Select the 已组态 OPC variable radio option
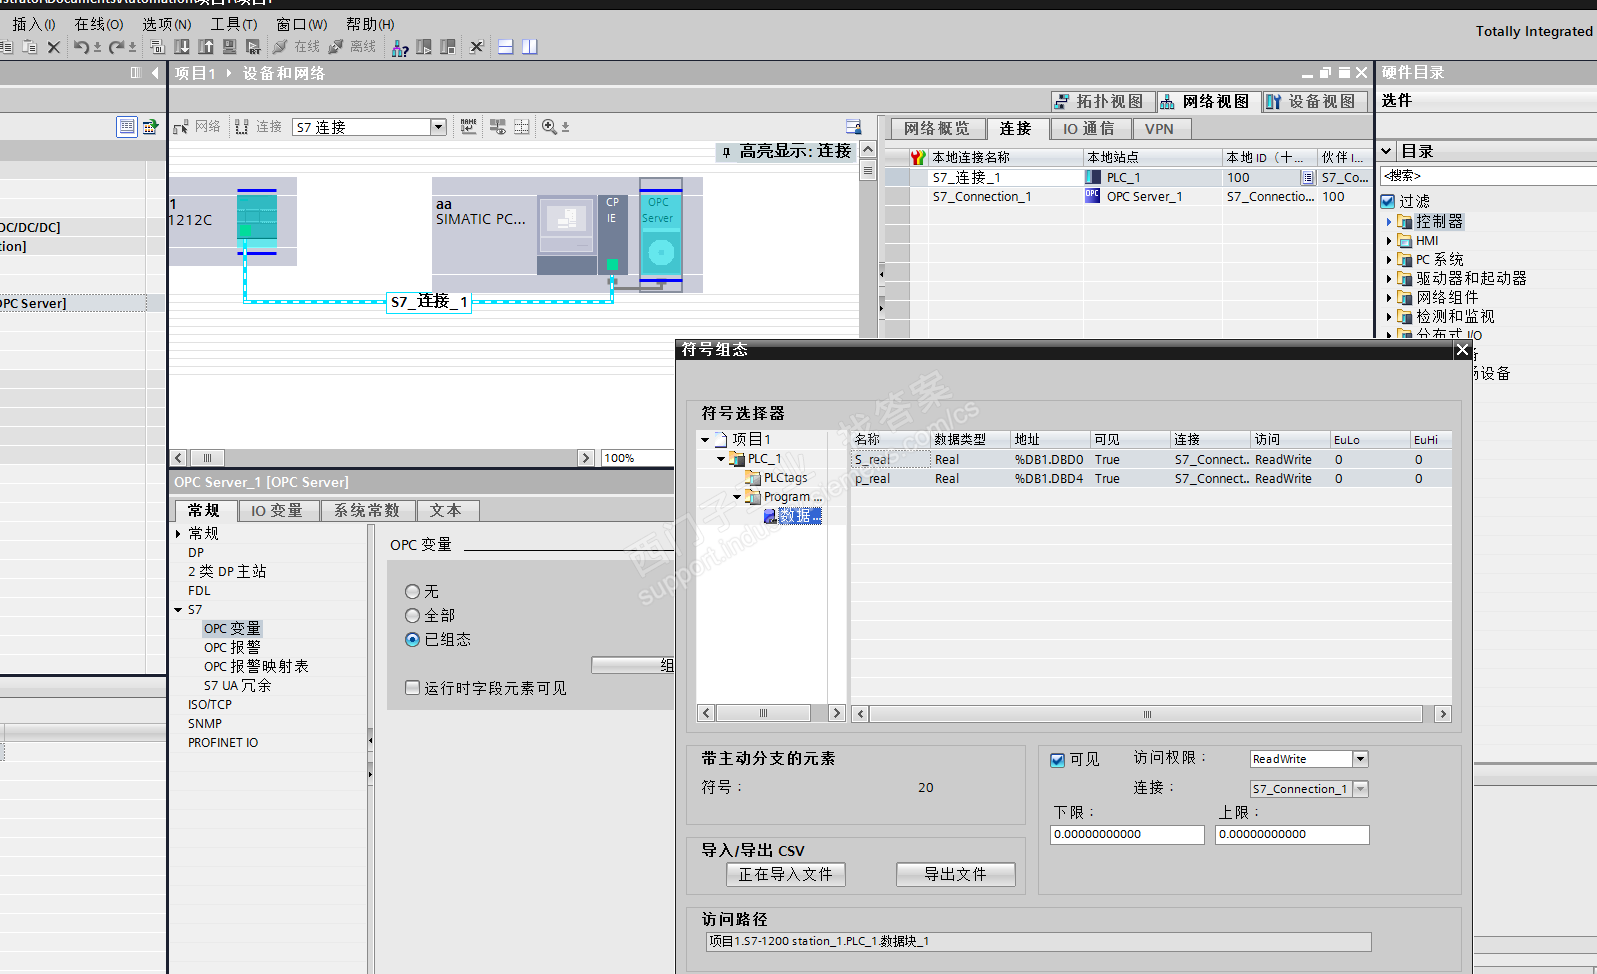Viewport: 1597px width, 974px height. point(412,640)
